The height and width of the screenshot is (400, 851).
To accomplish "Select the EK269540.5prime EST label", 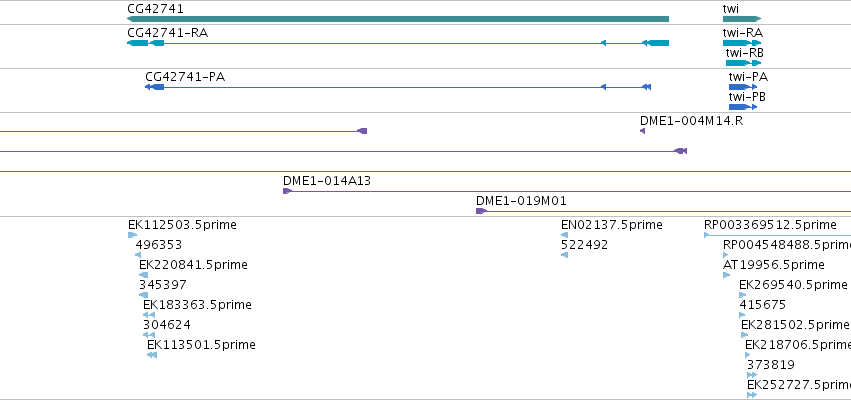I will [x=793, y=285].
